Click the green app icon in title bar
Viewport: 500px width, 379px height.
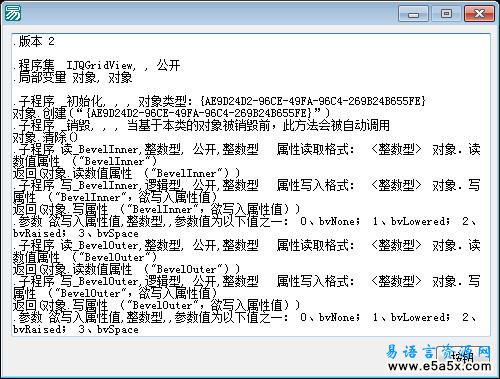tap(12, 12)
